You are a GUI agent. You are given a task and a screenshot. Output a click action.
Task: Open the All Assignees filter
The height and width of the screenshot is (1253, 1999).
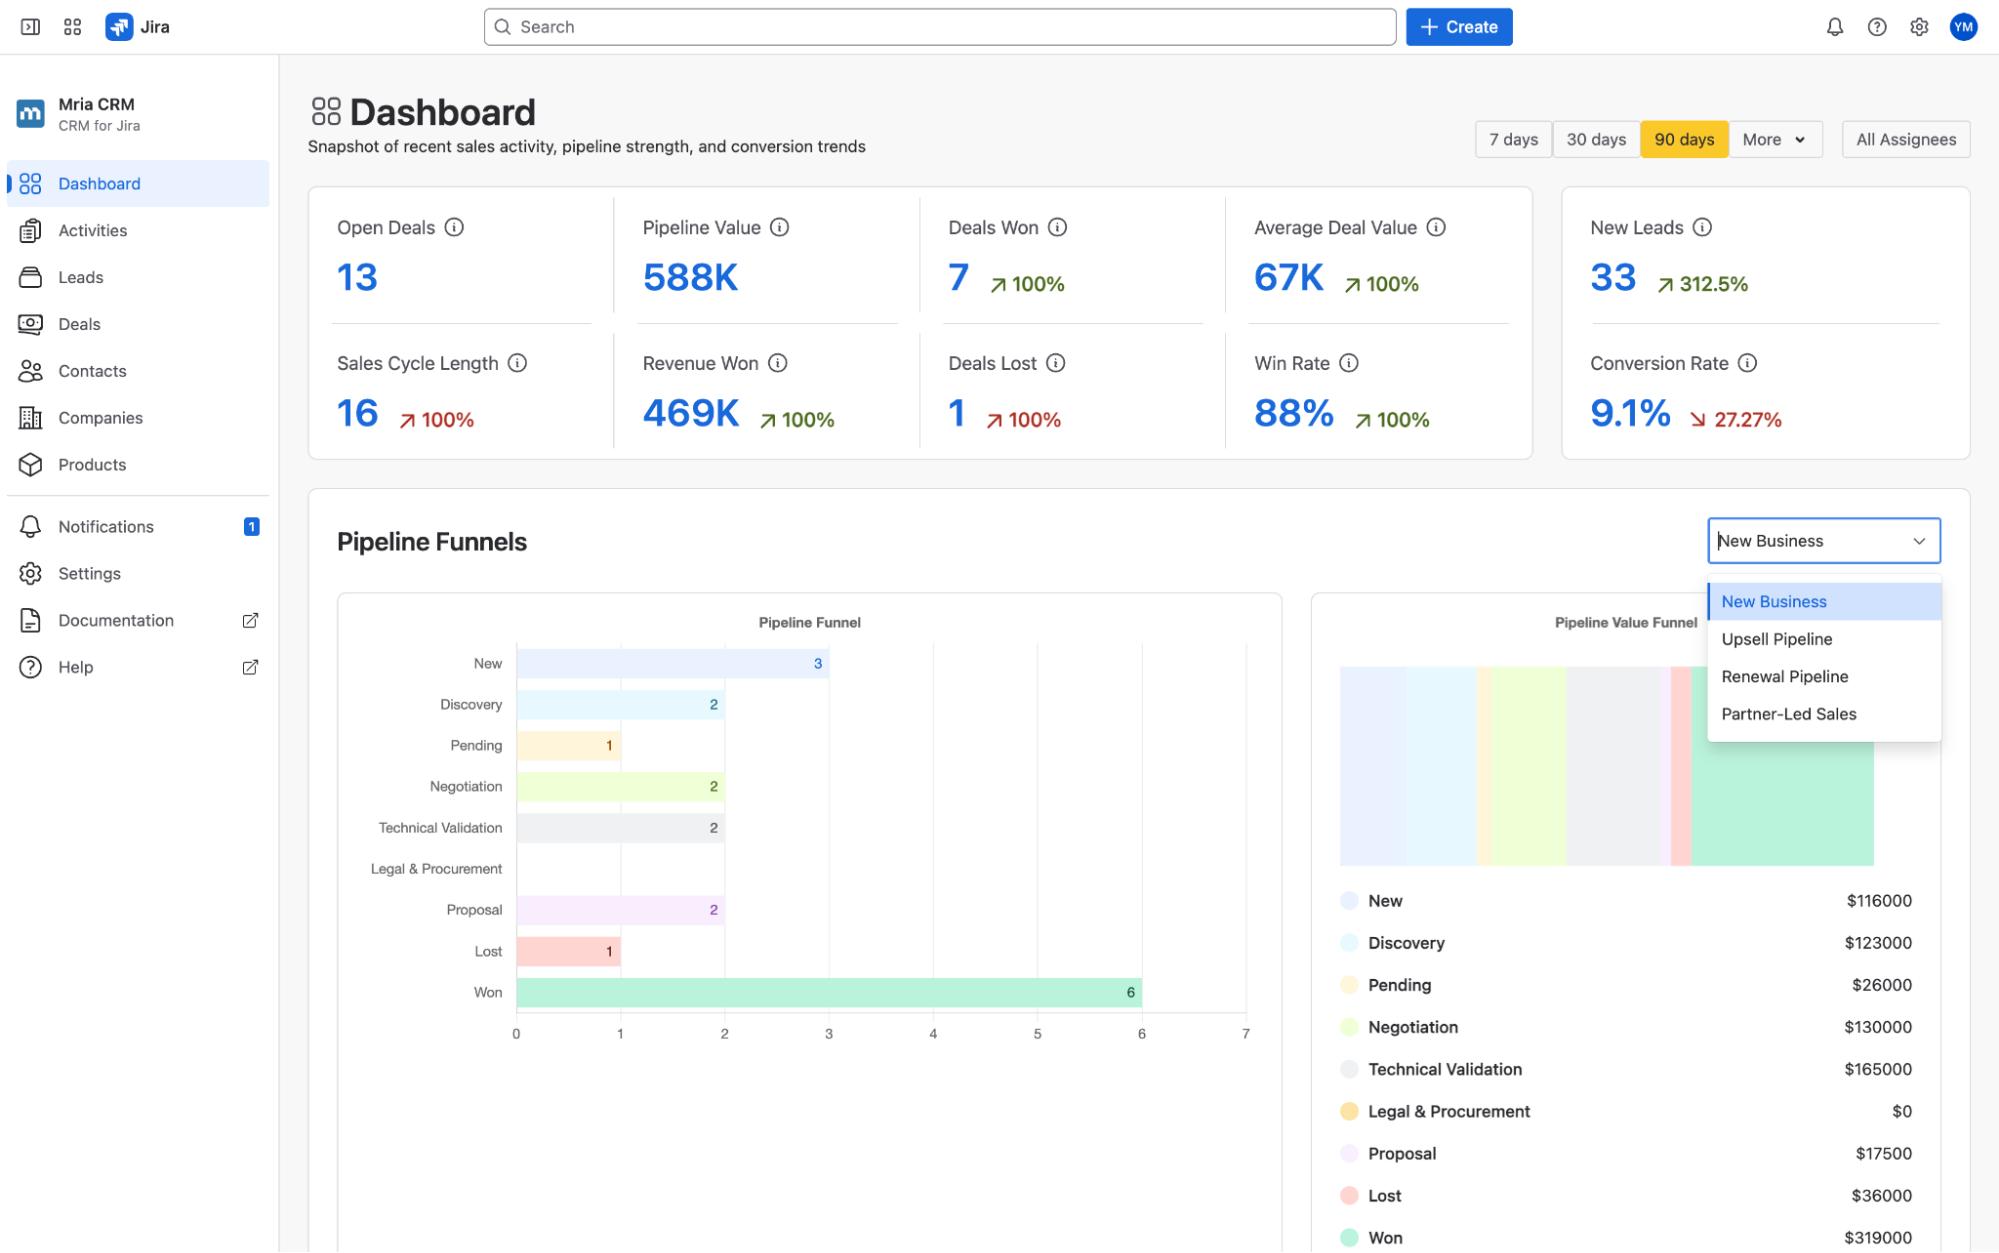1905,139
